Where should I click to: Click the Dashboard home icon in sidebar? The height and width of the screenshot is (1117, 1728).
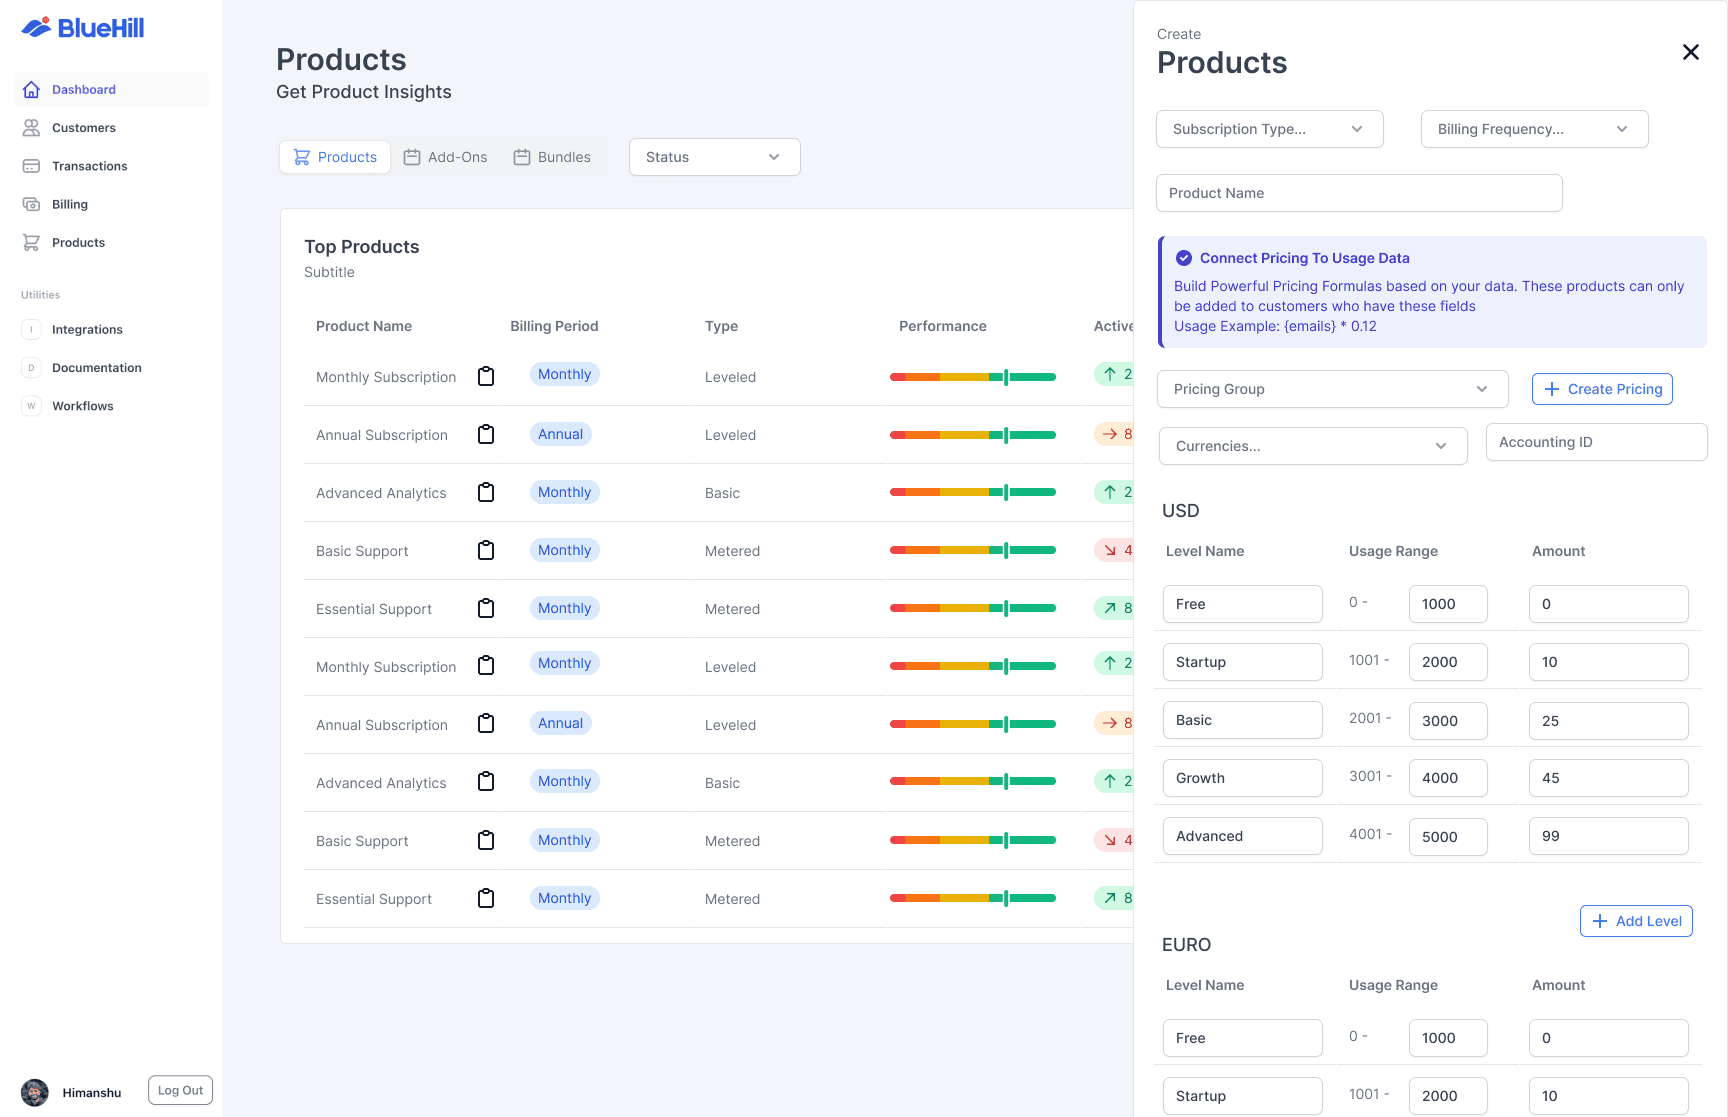(32, 90)
